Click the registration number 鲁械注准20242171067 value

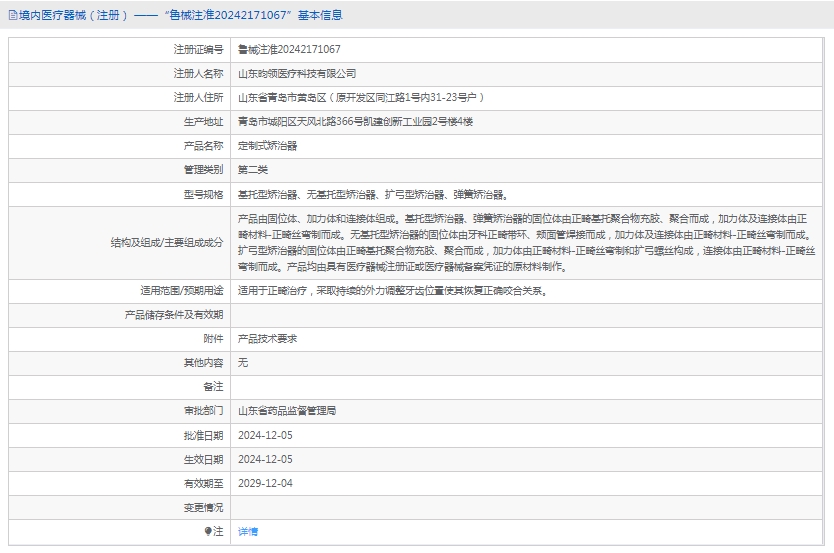(289, 49)
